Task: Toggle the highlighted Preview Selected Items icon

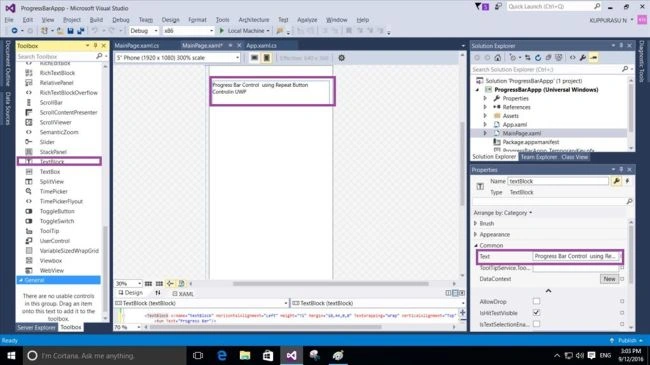Action: pos(594,58)
